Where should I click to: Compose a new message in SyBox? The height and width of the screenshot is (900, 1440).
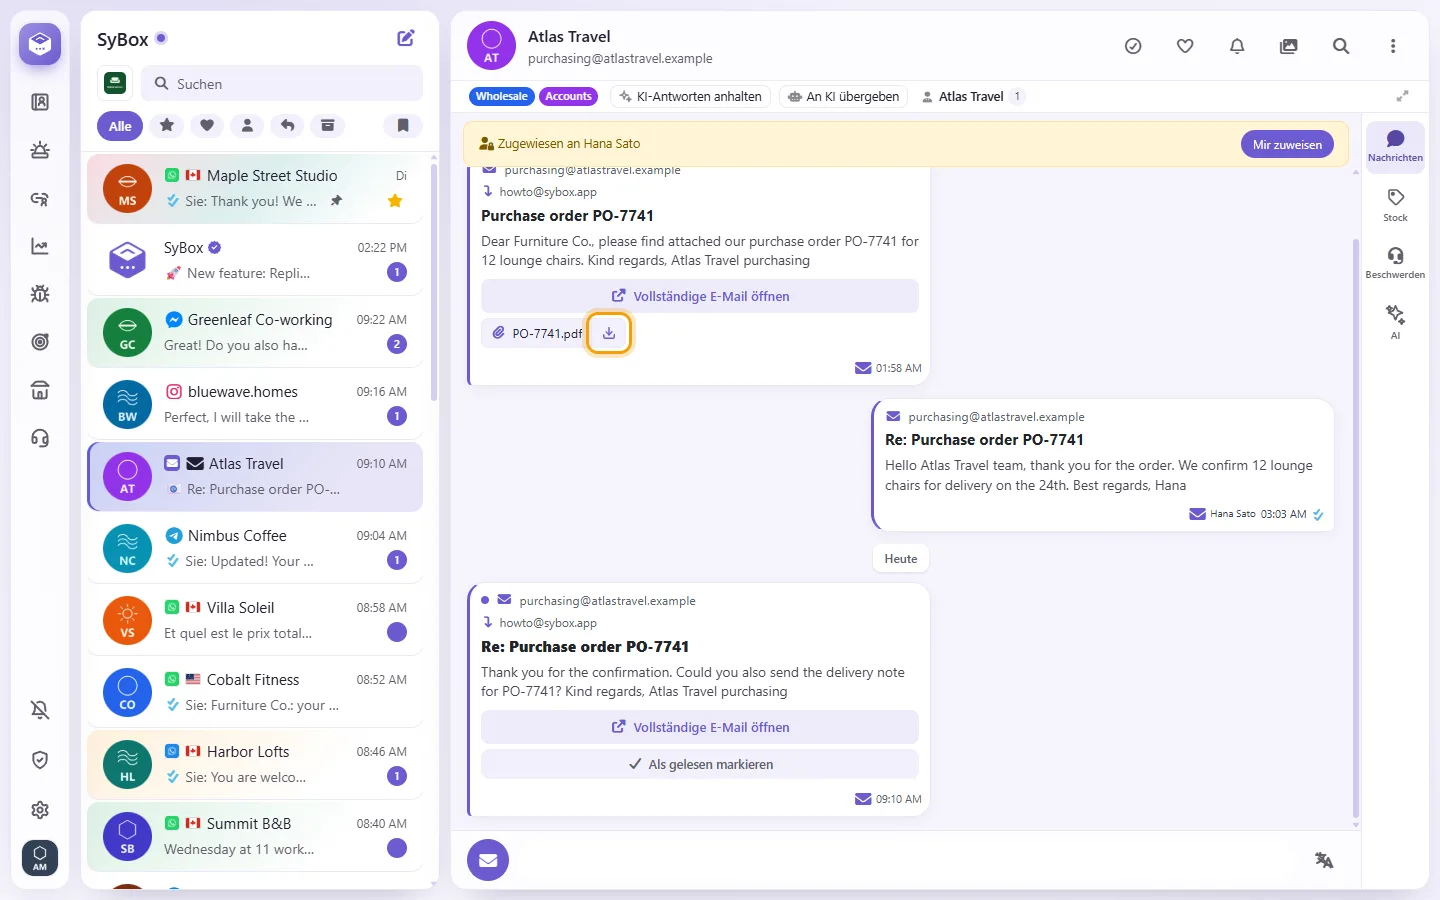[406, 38]
